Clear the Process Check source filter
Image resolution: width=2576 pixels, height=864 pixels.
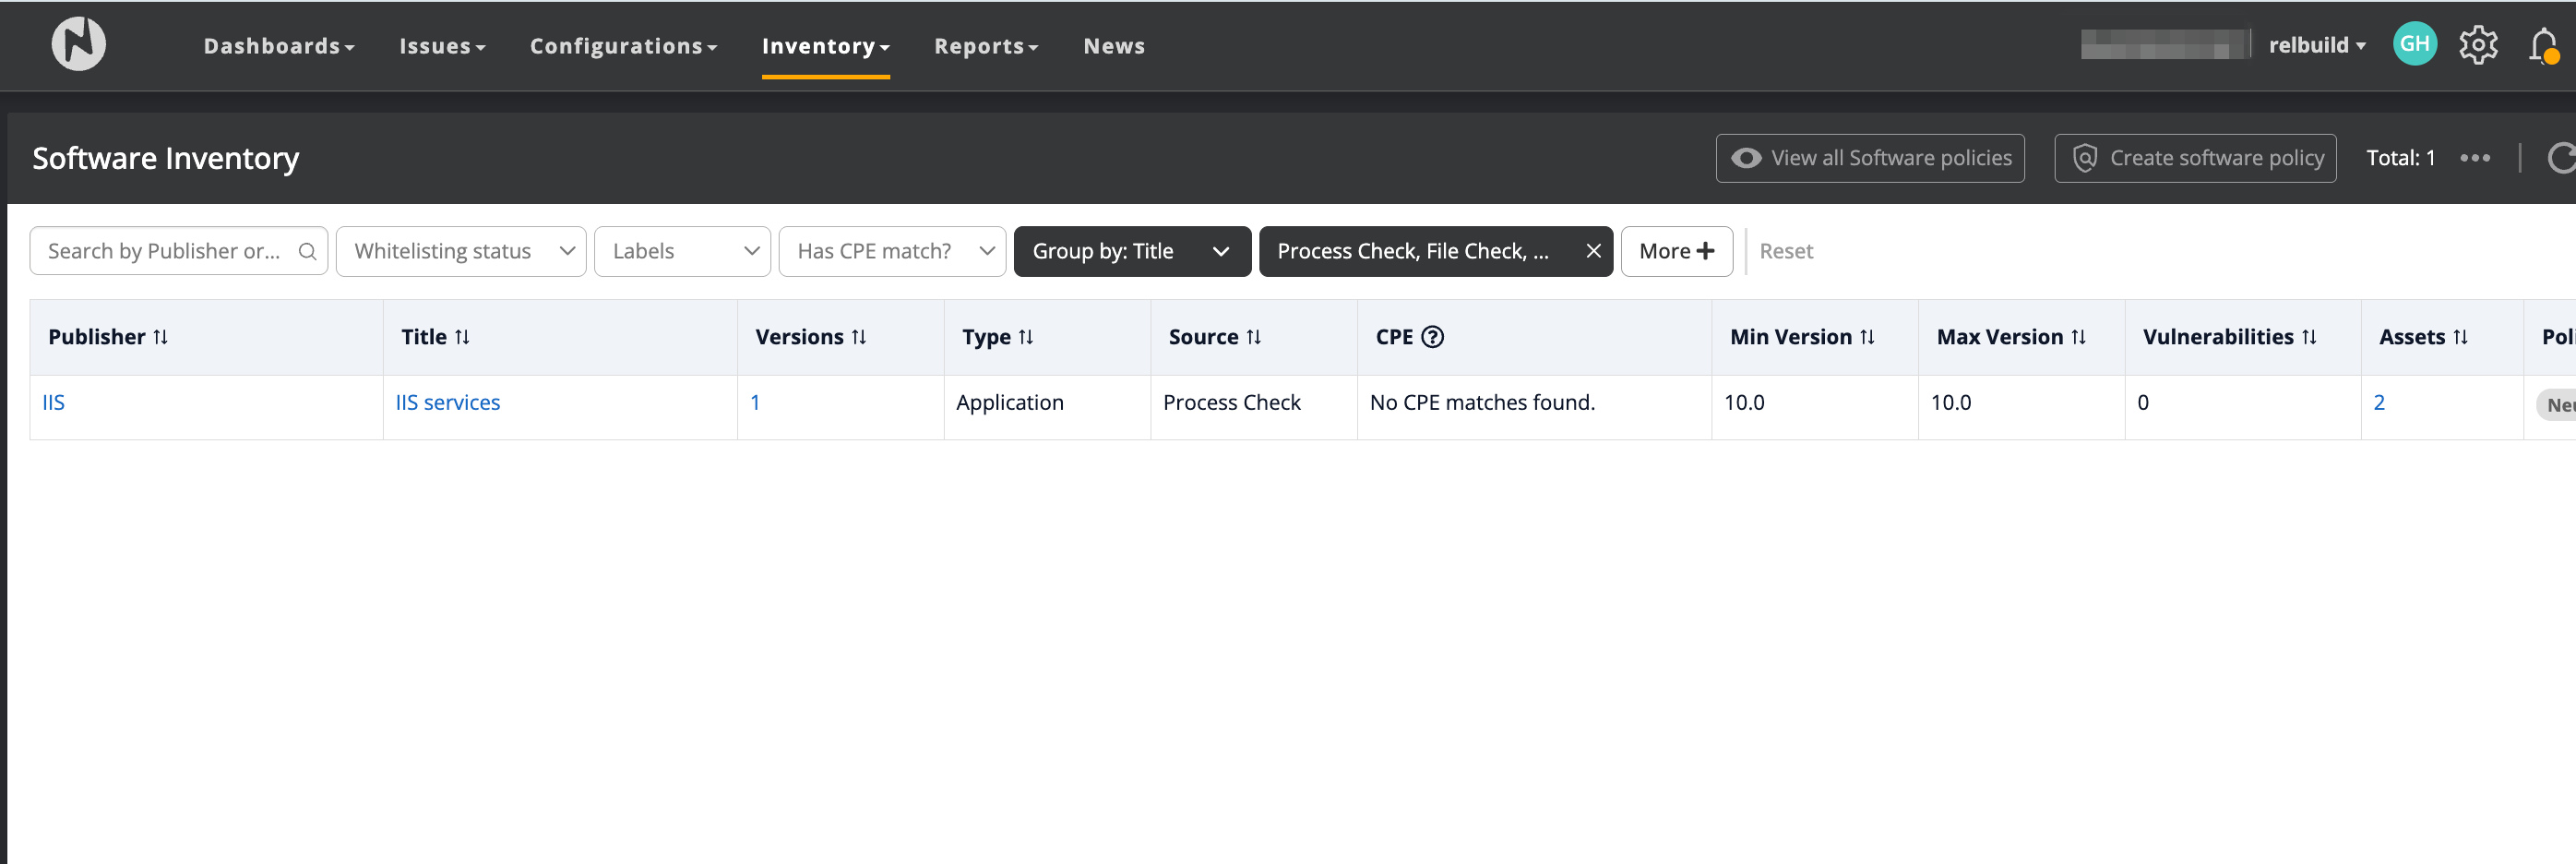tap(1593, 251)
